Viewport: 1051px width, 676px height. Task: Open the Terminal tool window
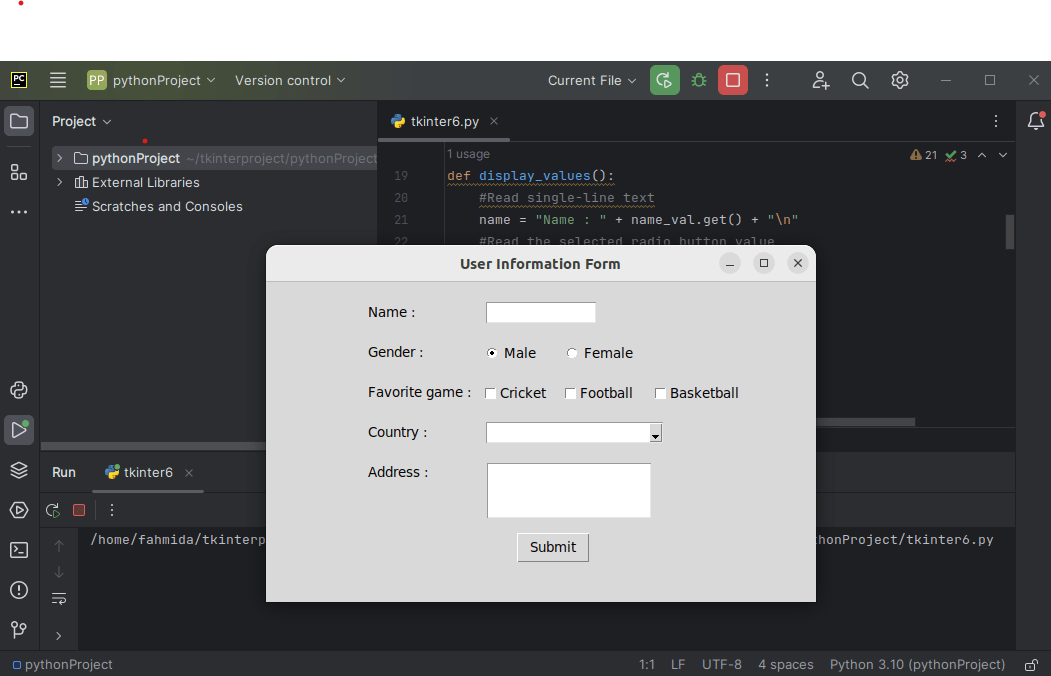click(x=18, y=549)
